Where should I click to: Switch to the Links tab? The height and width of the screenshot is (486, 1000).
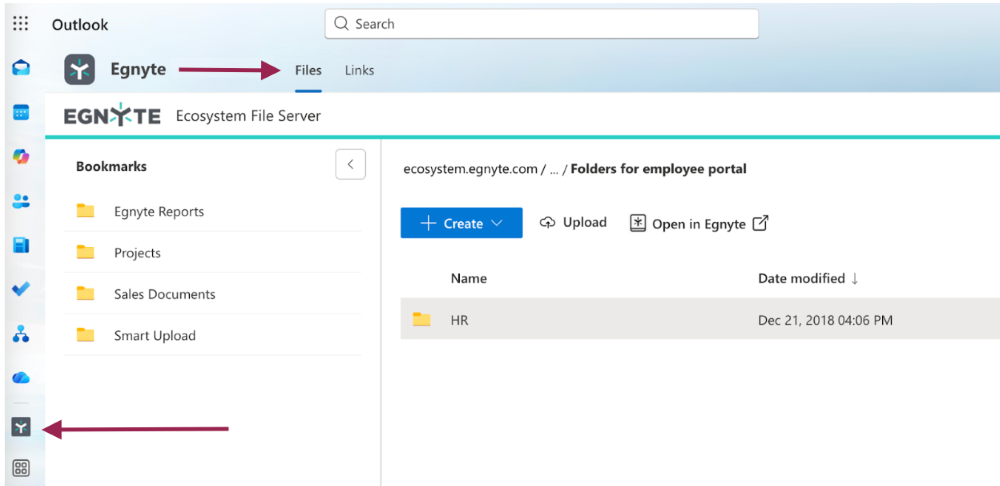[x=359, y=70]
